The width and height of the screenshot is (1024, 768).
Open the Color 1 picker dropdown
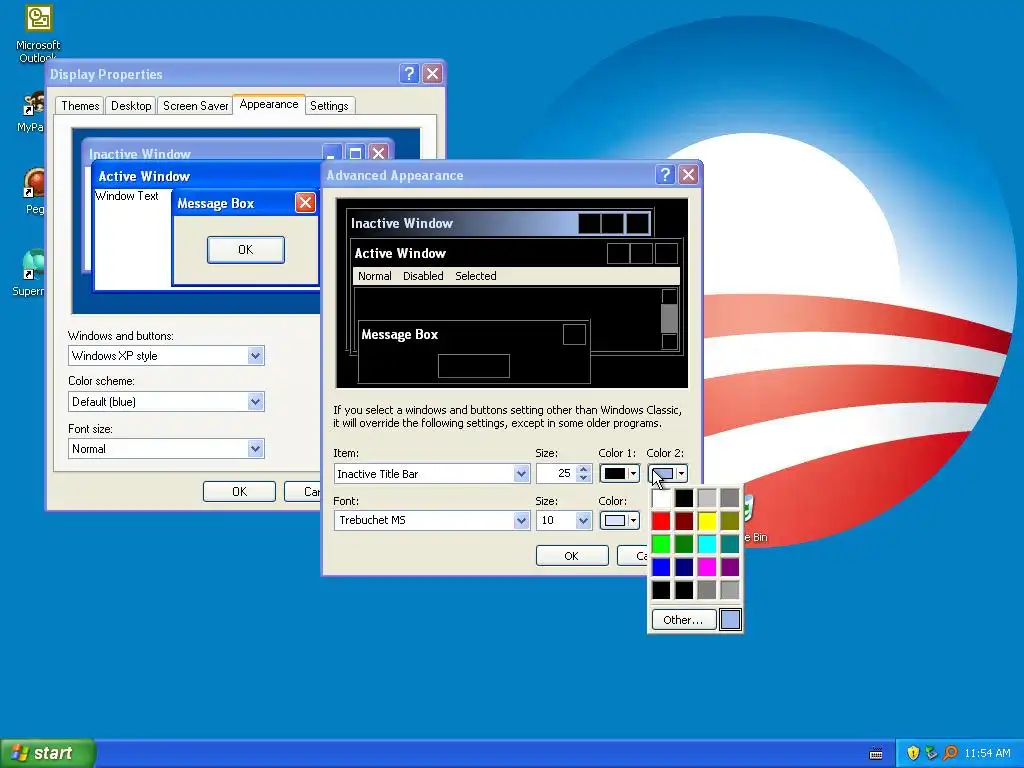tap(619, 473)
